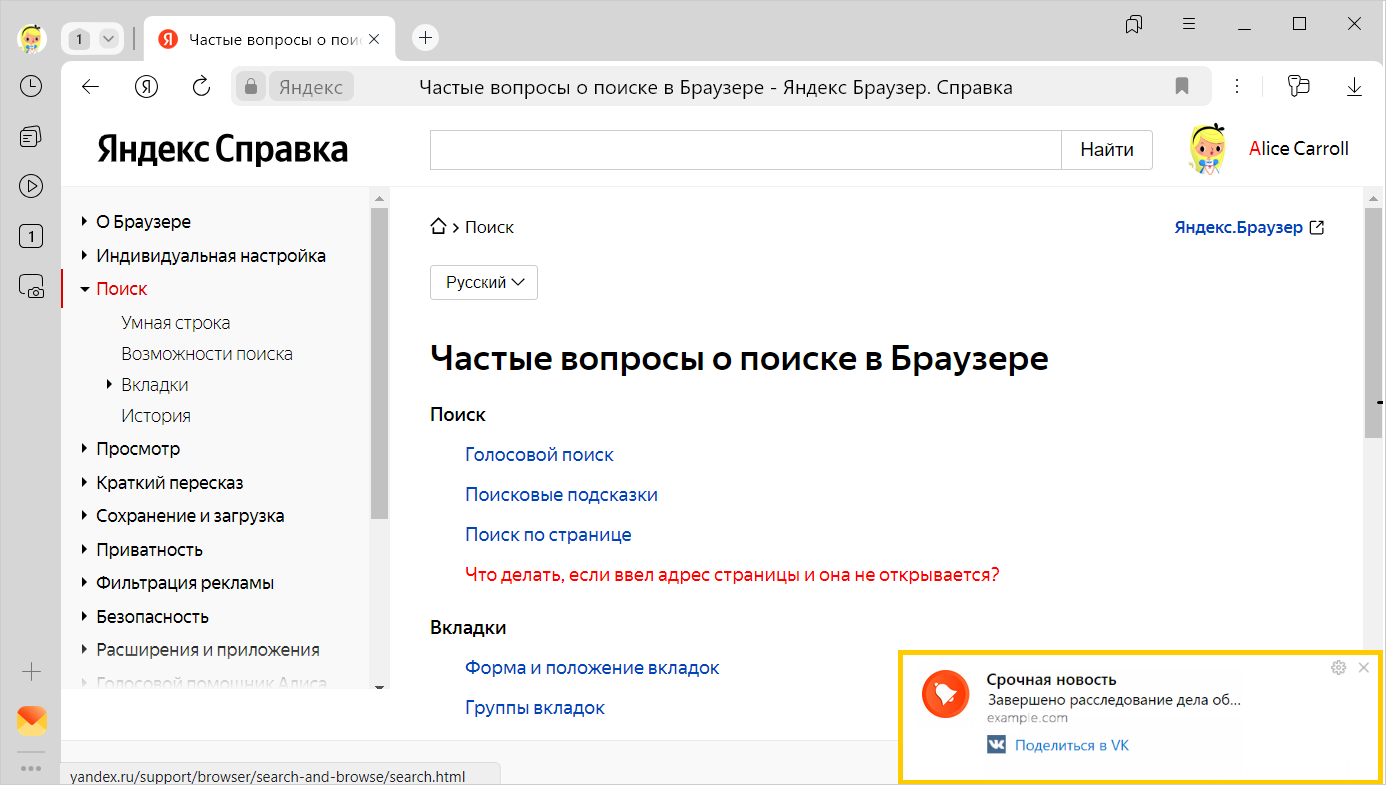Bookmark this page via address bar icon

click(x=1182, y=87)
